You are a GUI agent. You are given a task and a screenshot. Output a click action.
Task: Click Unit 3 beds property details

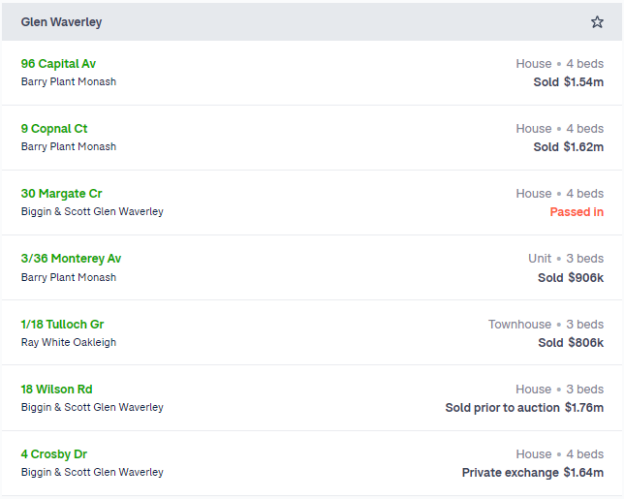566,259
